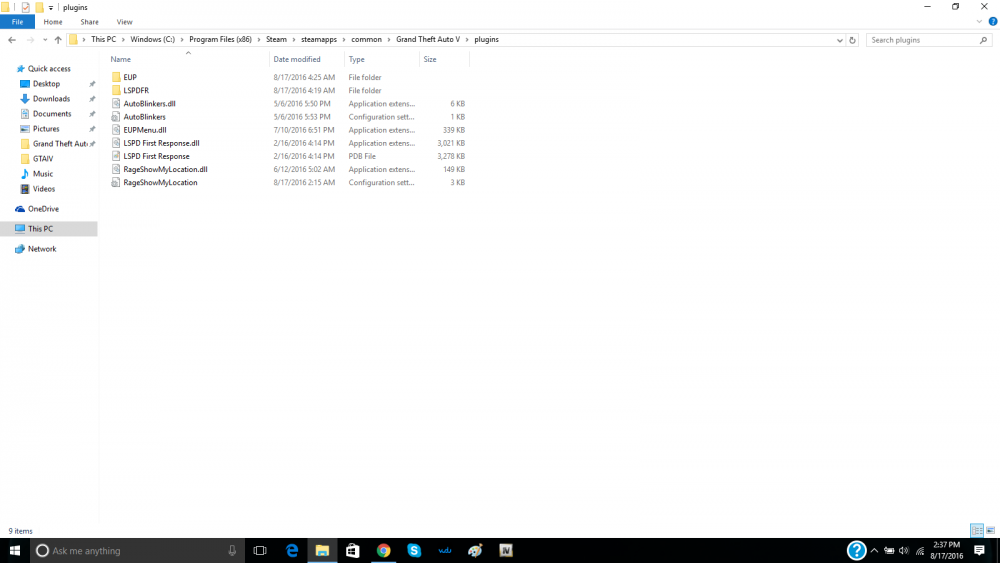Open Videos in the navigation pane

pyautogui.click(x=43, y=189)
